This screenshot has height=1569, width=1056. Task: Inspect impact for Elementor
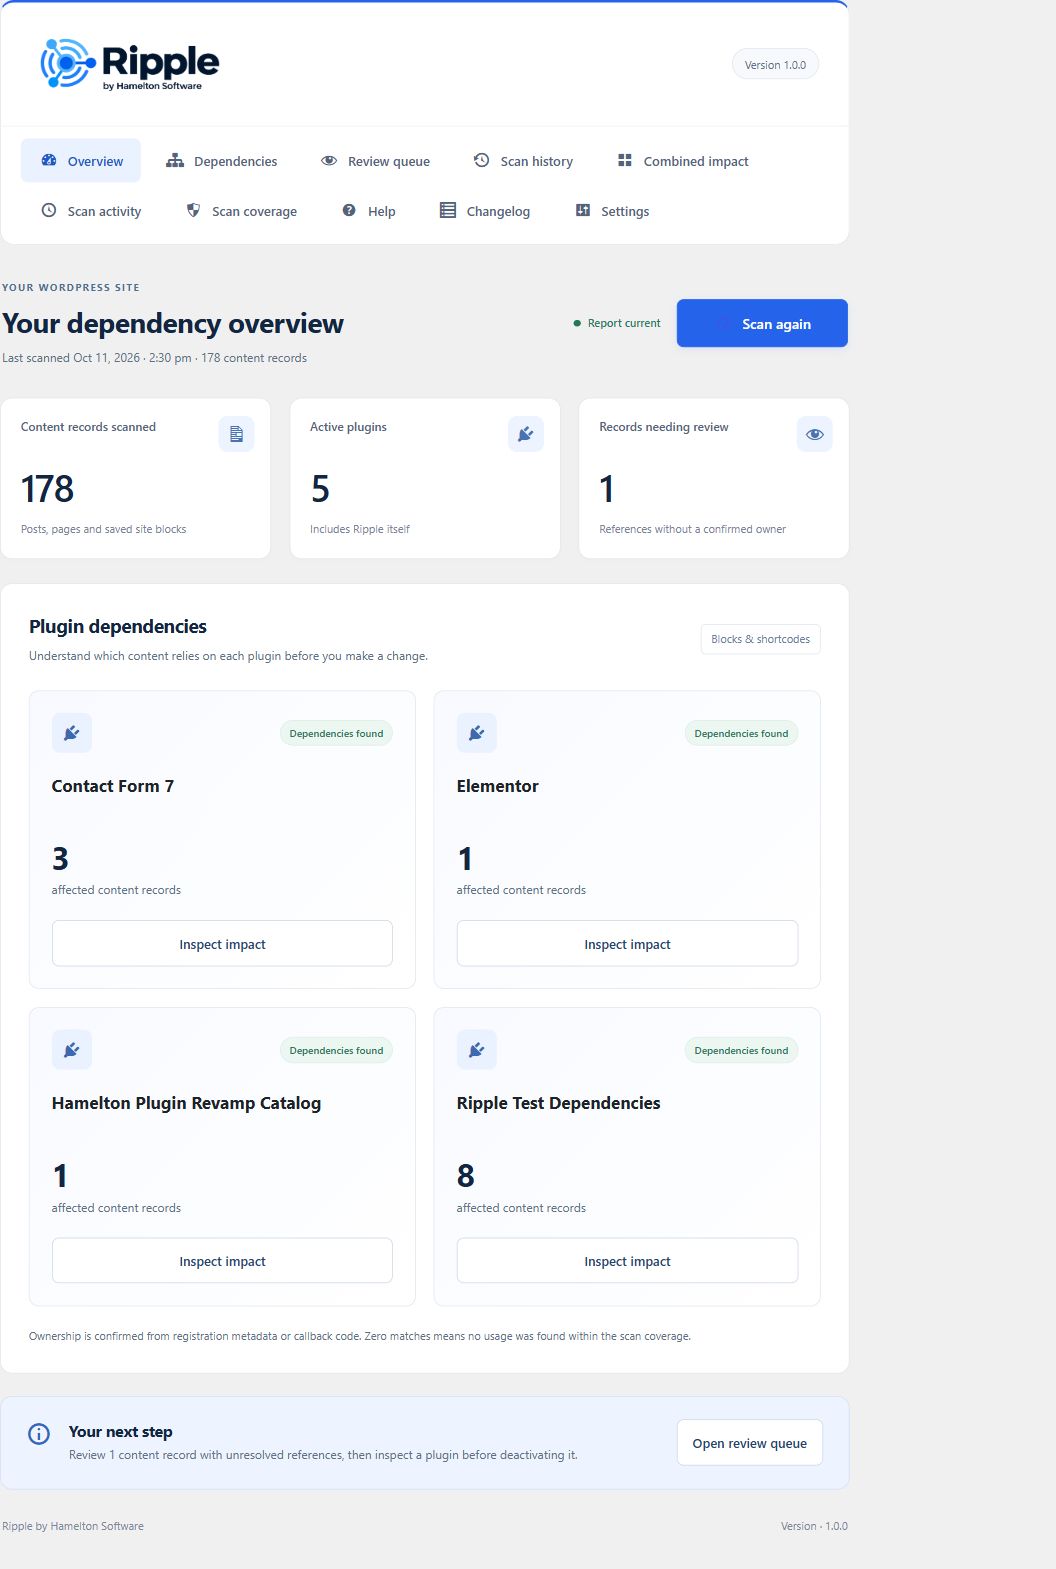(627, 944)
